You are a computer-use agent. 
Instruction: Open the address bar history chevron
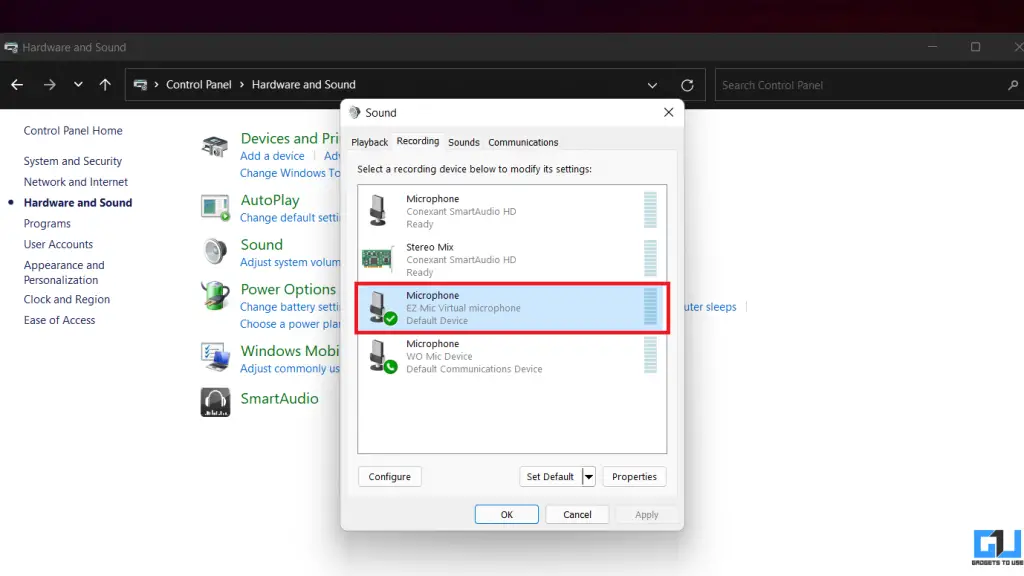(x=652, y=85)
